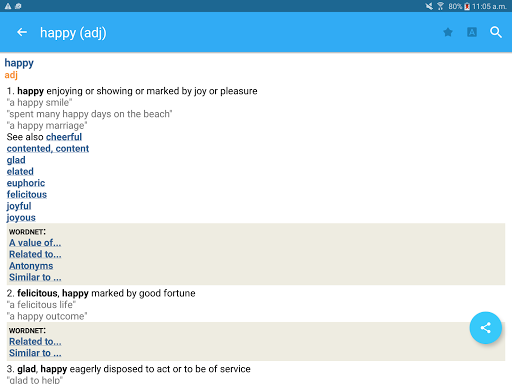Add happy to favorites with star icon

coord(448,32)
